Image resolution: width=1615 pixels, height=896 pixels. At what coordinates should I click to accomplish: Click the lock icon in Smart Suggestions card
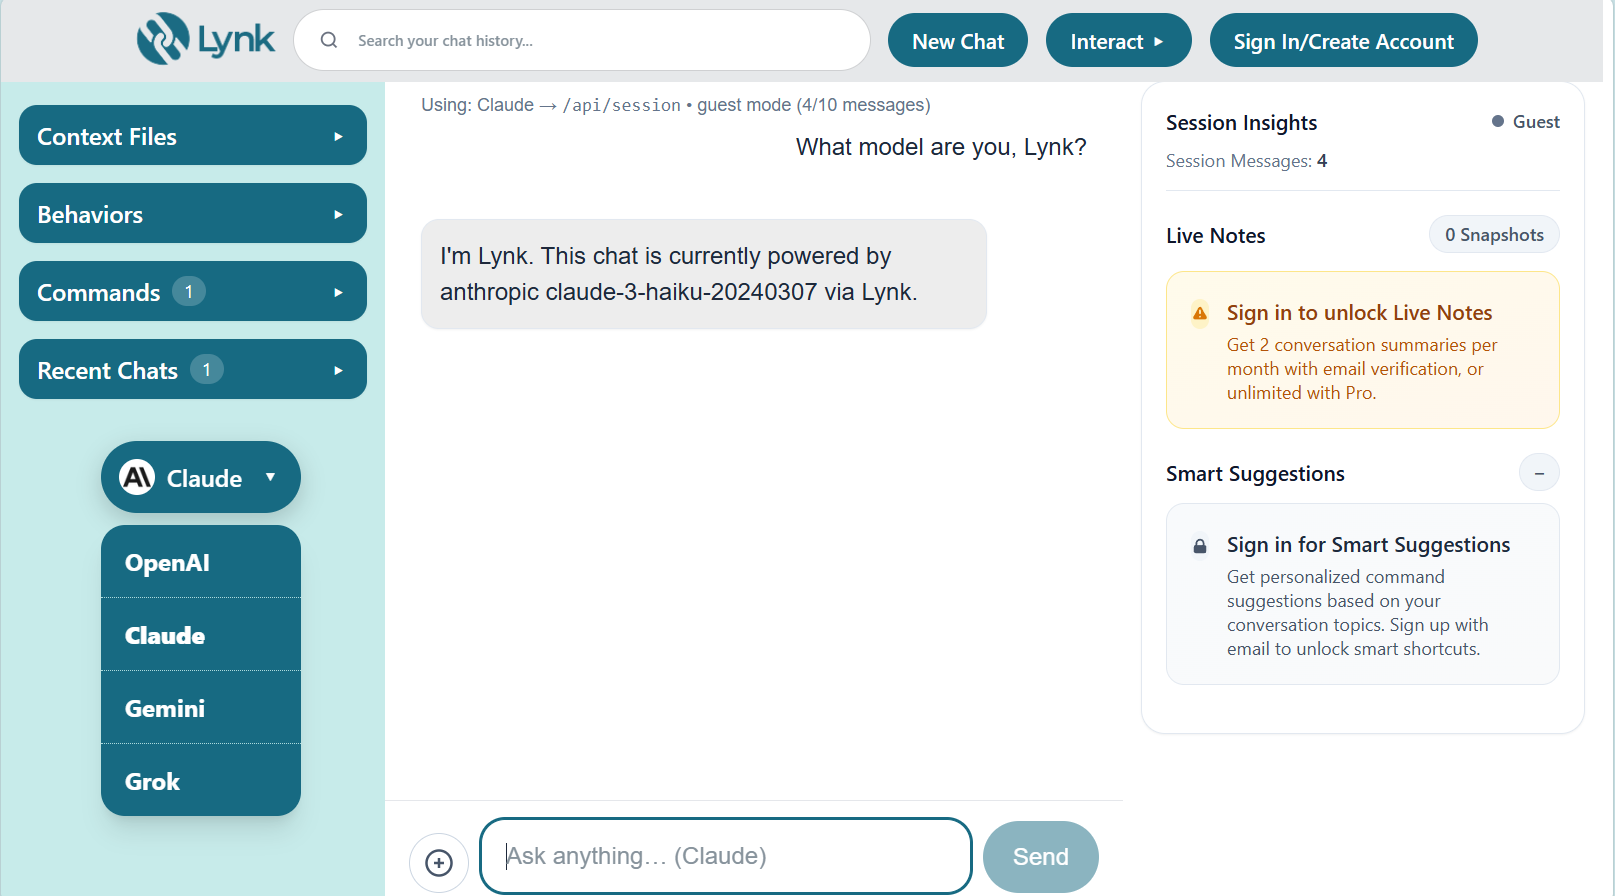pyautogui.click(x=1200, y=546)
